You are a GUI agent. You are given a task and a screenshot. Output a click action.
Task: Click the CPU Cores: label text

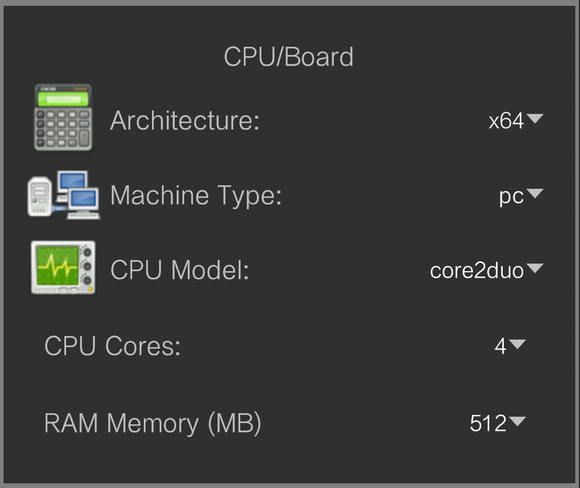pyautogui.click(x=112, y=346)
